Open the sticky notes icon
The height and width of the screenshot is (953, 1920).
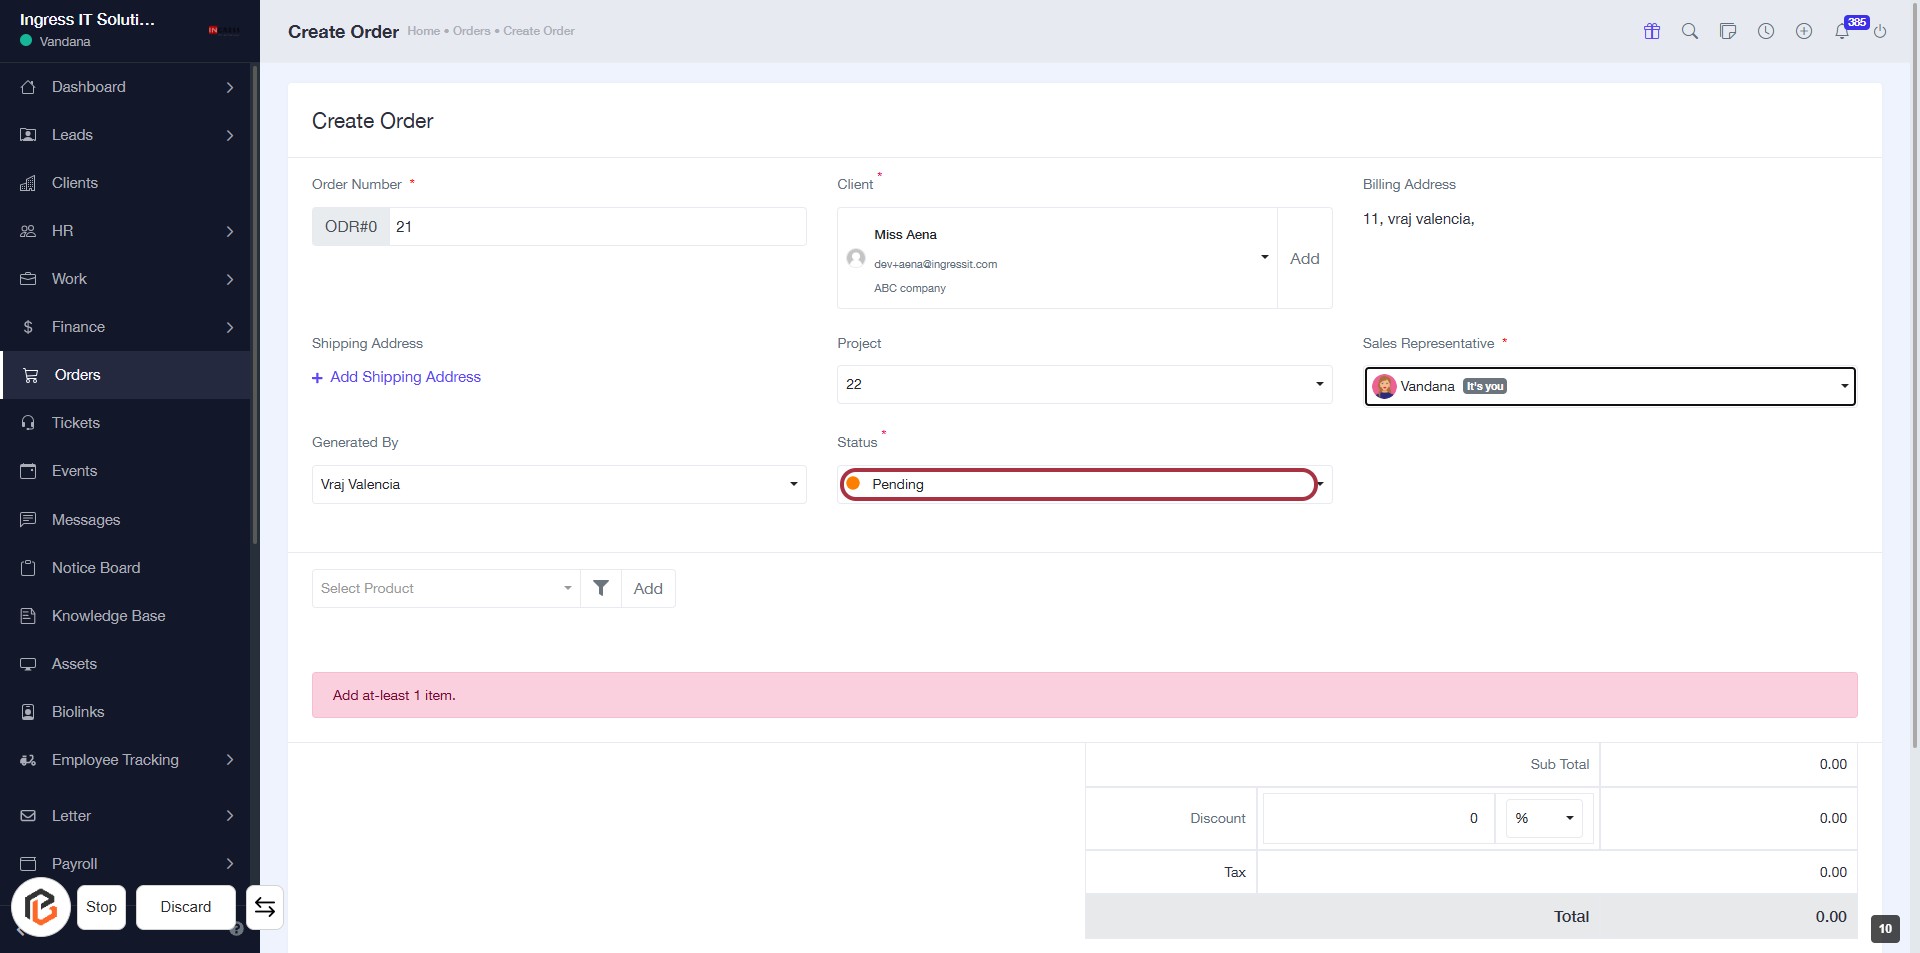pos(1727,31)
